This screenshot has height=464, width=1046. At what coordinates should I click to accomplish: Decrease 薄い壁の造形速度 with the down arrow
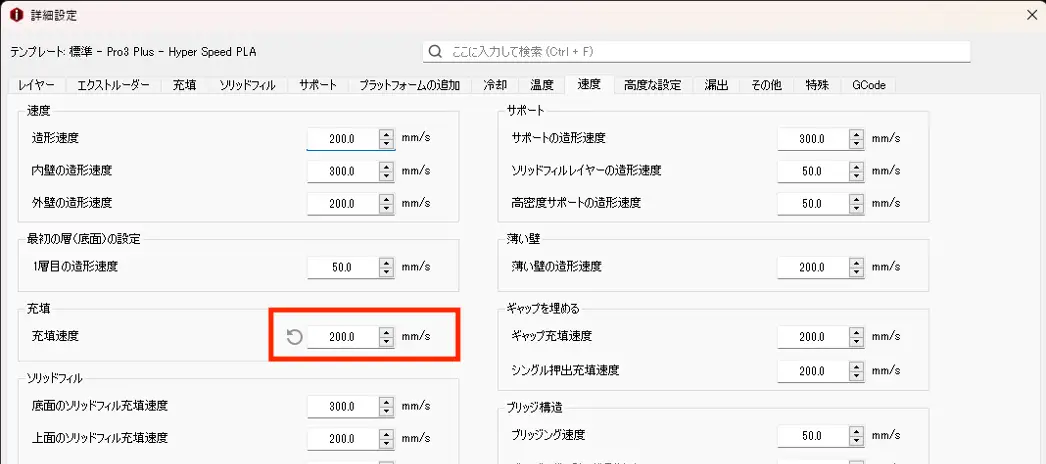(x=857, y=272)
